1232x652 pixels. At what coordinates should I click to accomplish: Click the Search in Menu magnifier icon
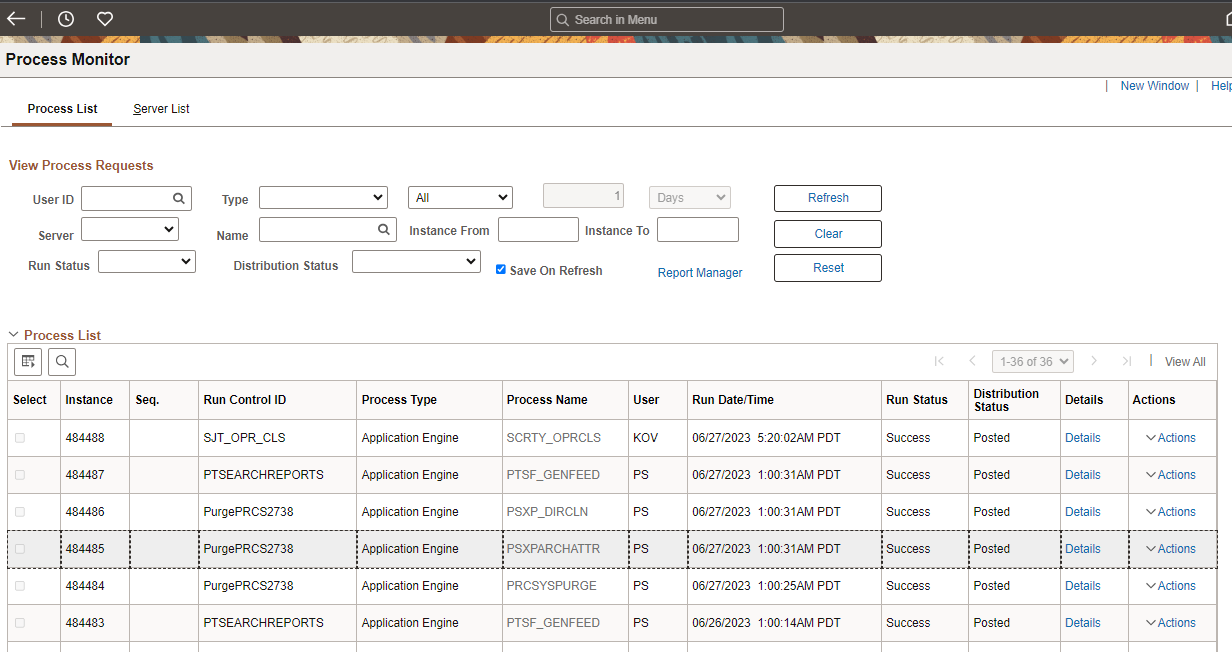tap(561, 19)
